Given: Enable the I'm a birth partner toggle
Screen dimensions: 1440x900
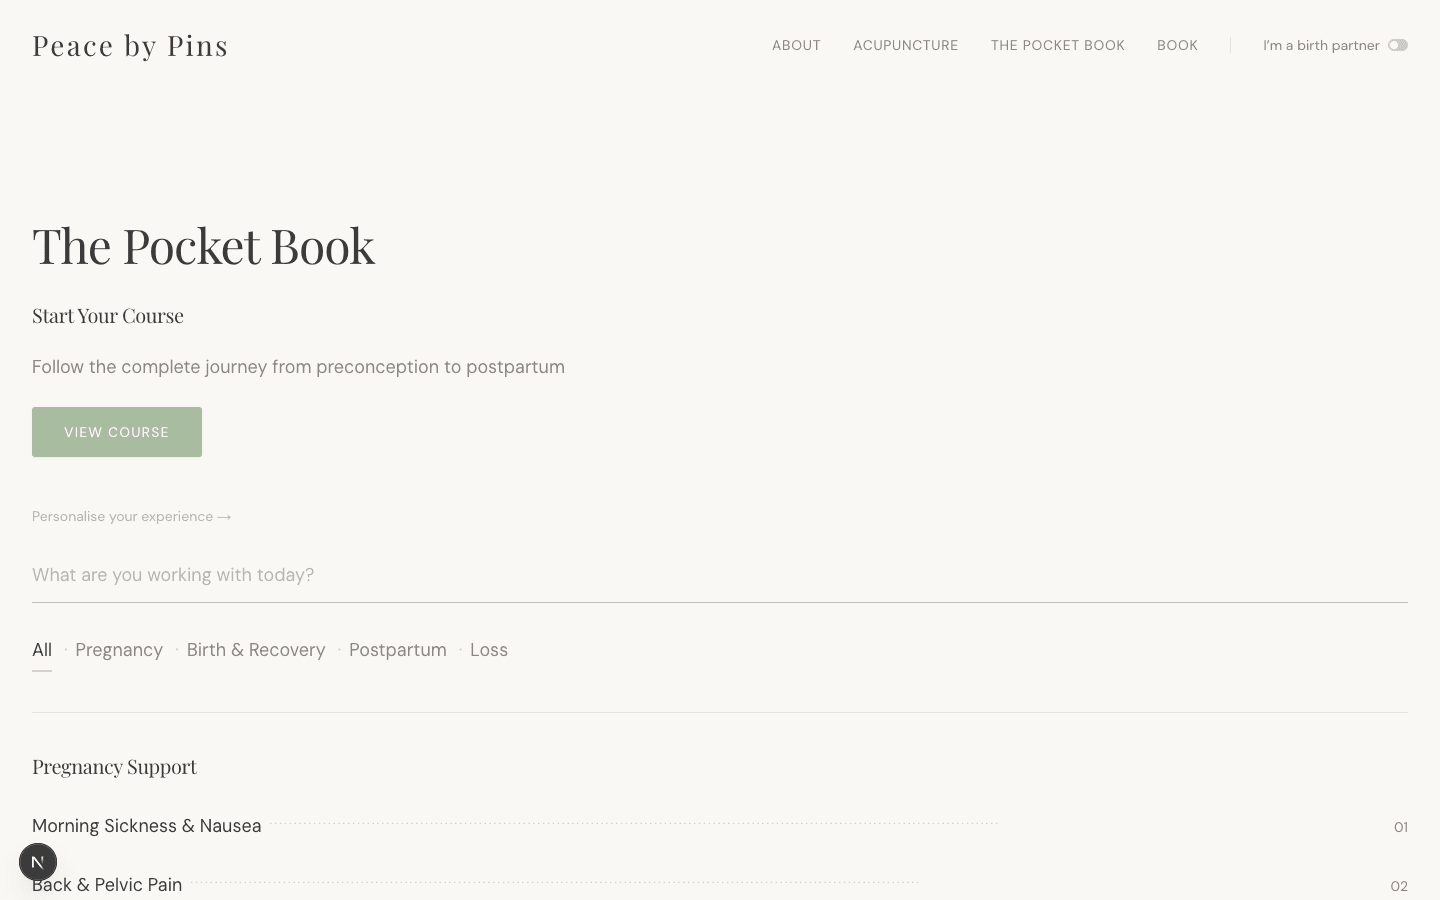Looking at the screenshot, I should (x=1397, y=45).
